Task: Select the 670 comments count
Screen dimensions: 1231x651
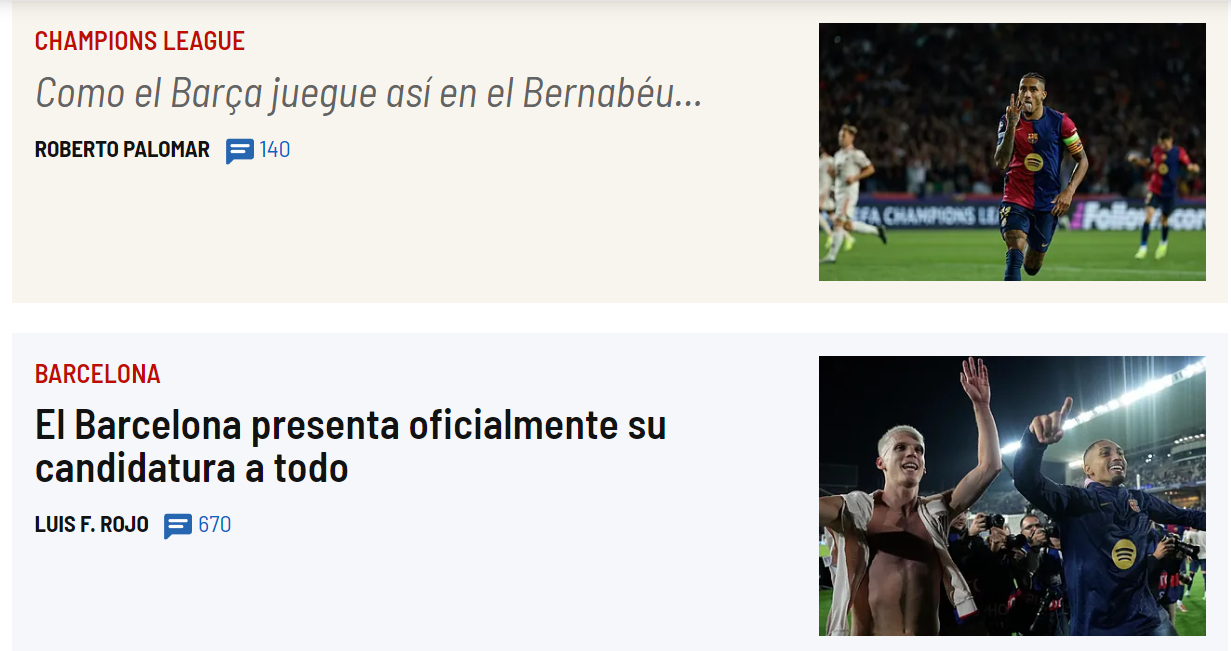Action: [214, 524]
